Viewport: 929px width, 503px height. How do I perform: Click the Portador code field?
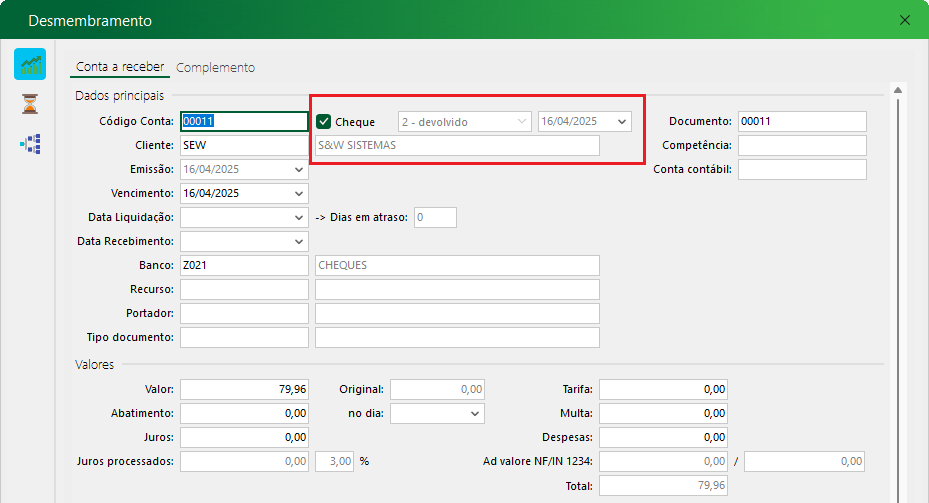(244, 313)
